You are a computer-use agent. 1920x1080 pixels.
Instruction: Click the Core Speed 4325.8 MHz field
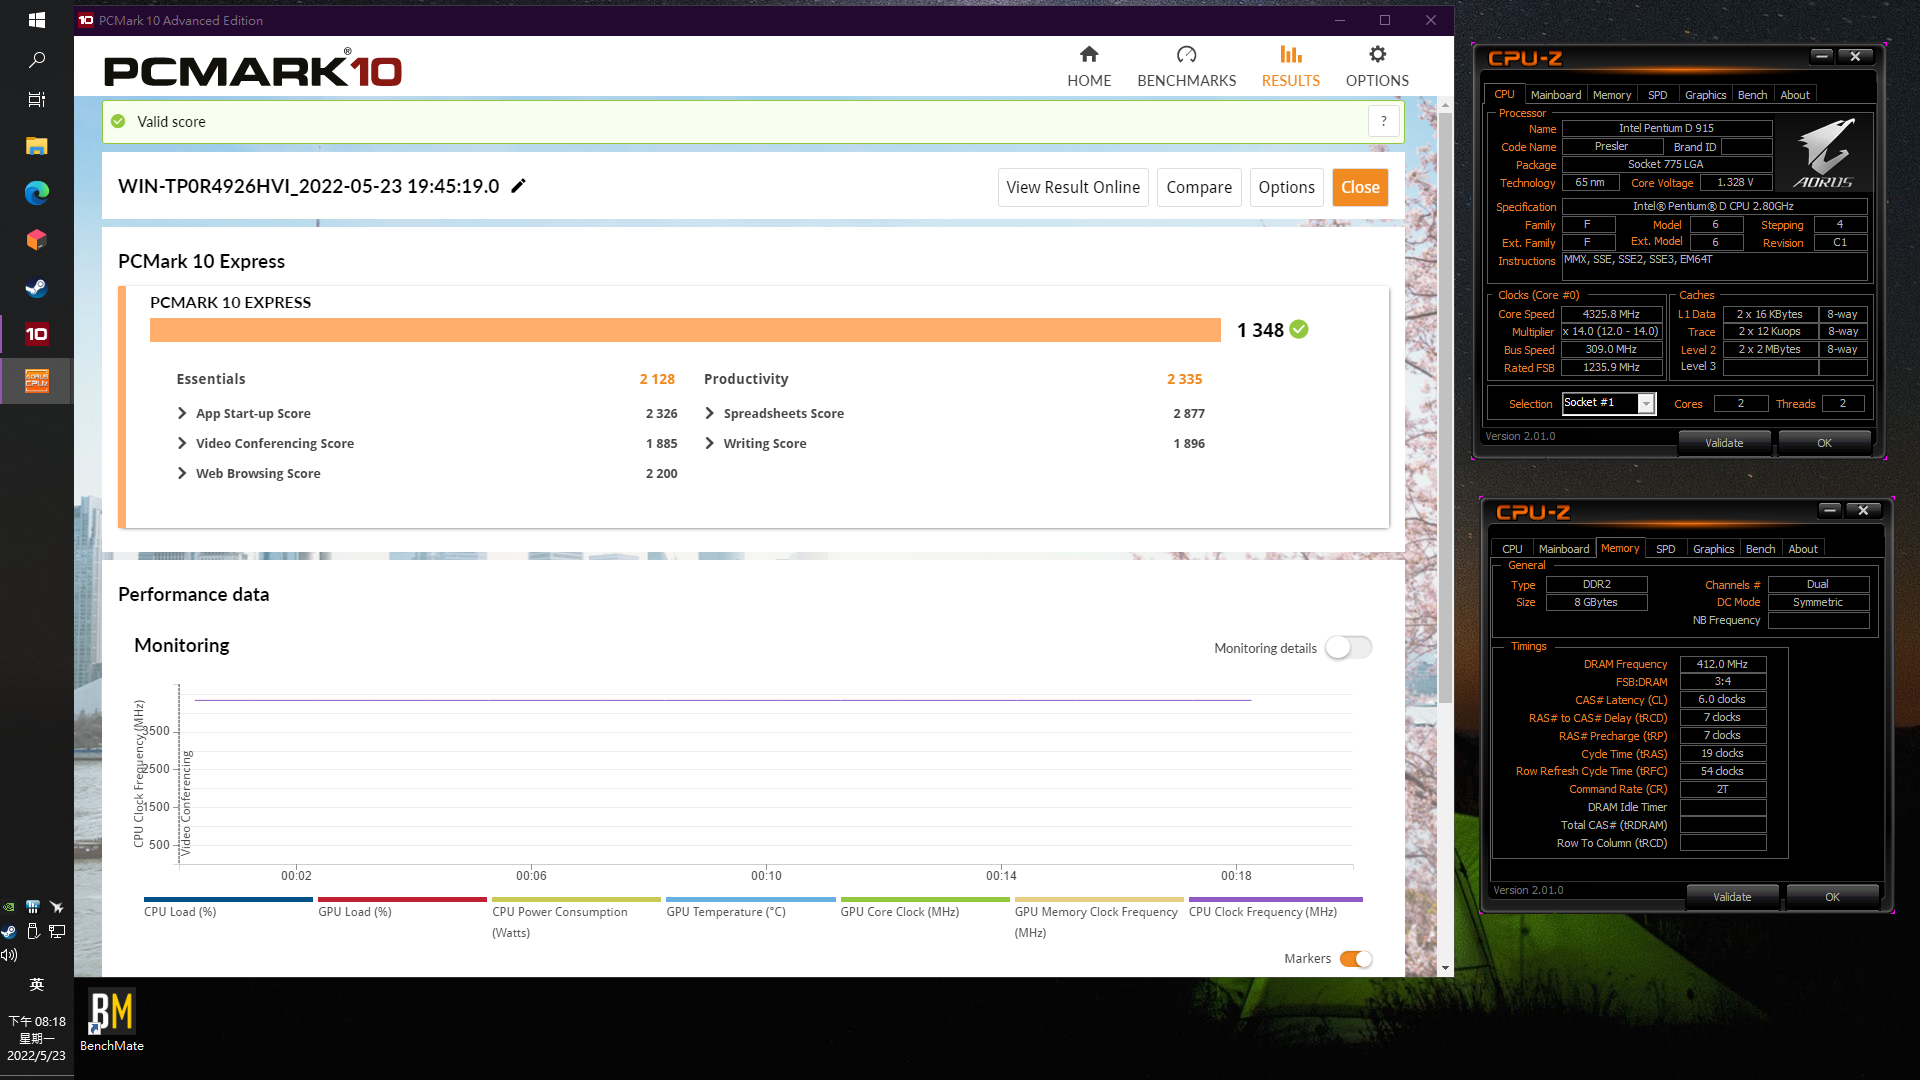coord(1611,314)
